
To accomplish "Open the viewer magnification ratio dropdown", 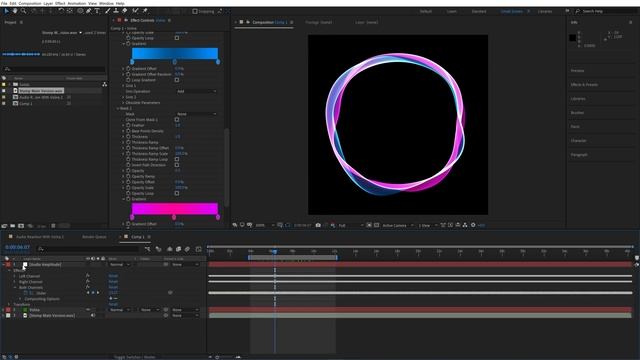I will [264, 225].
